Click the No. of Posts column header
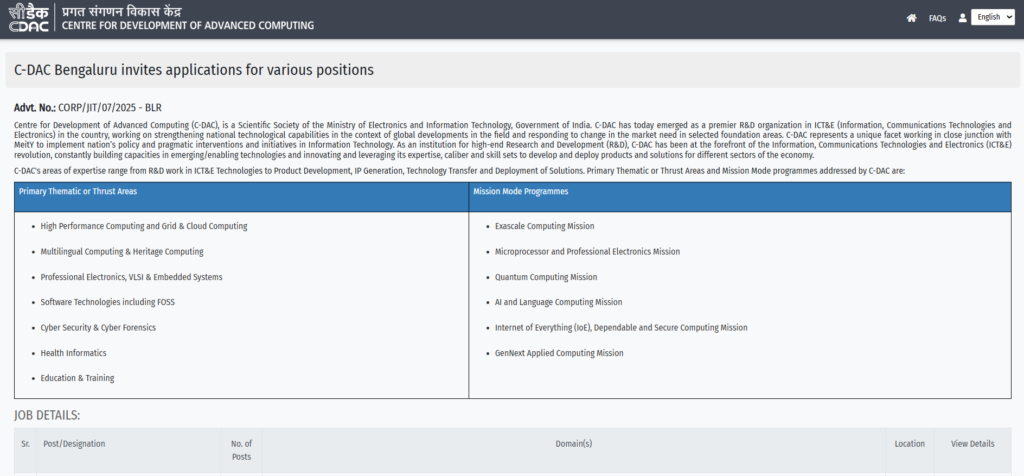 coord(241,449)
